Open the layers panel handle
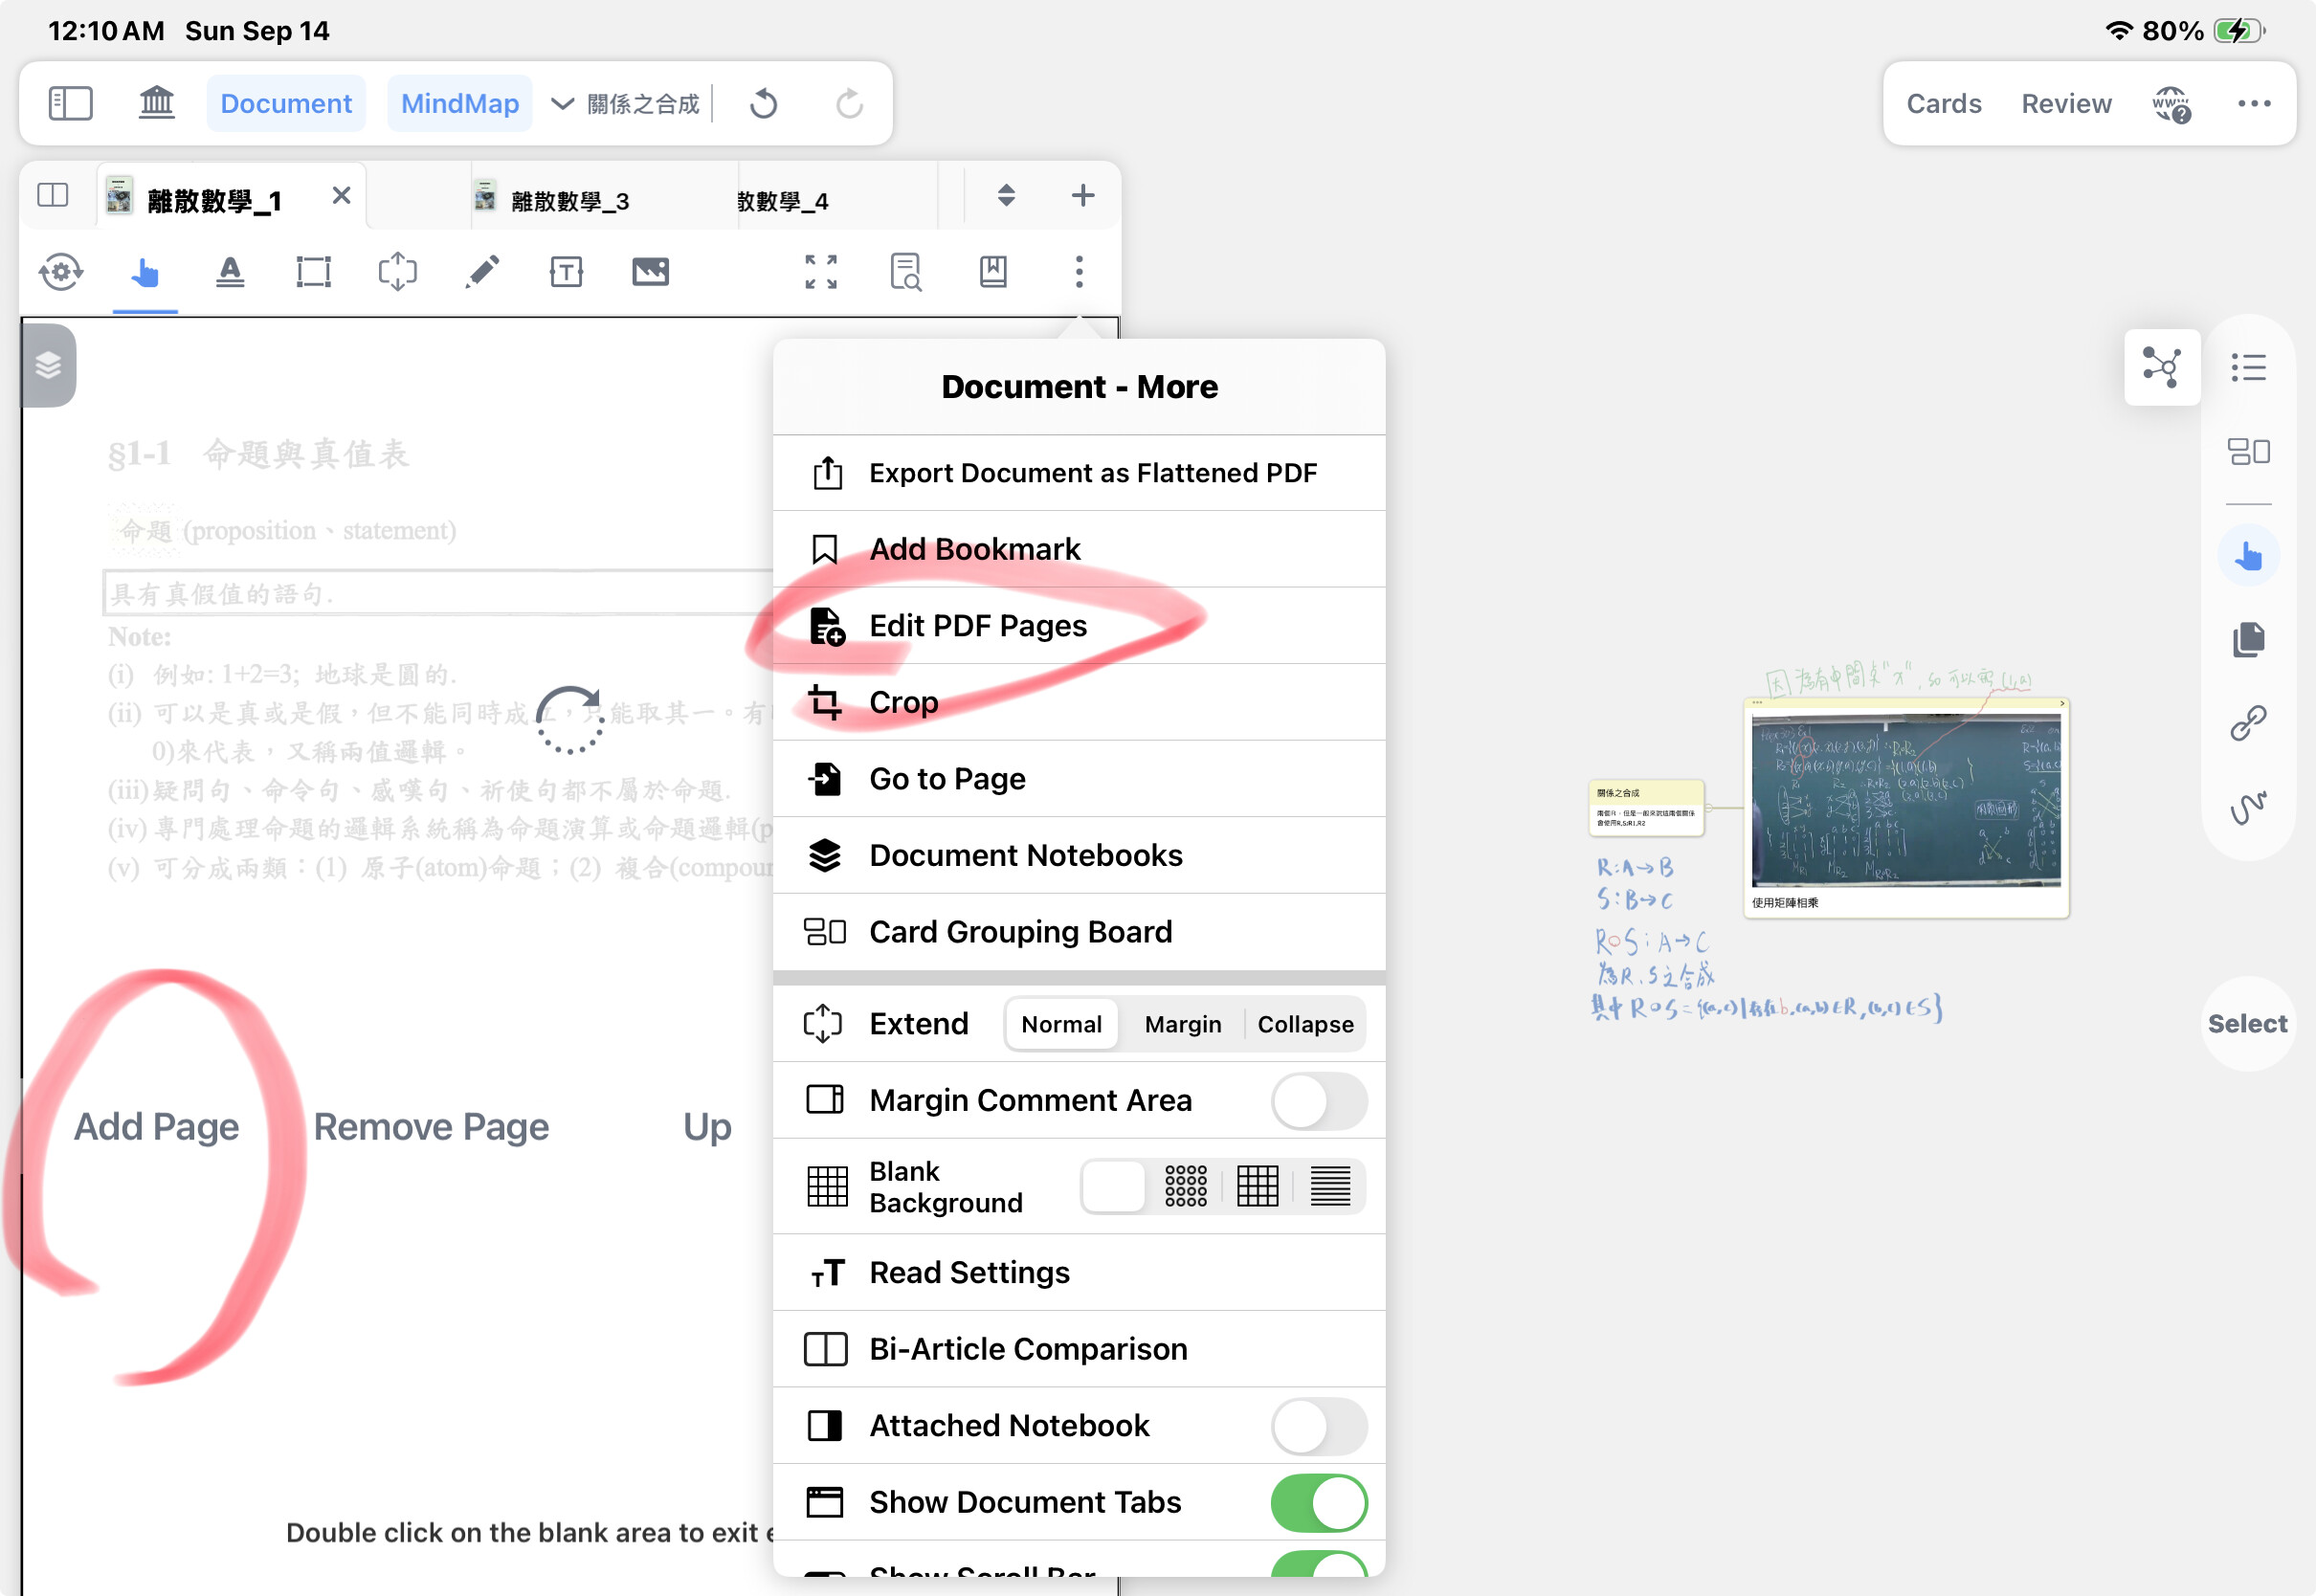 click(48, 365)
